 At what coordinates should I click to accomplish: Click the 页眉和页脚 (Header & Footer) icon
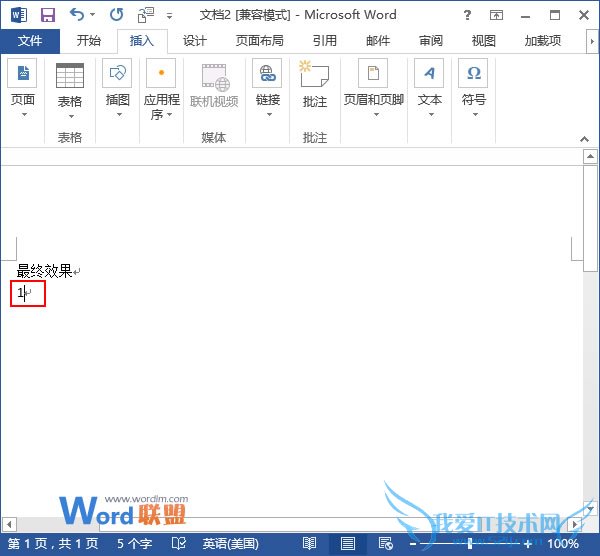coord(373,73)
